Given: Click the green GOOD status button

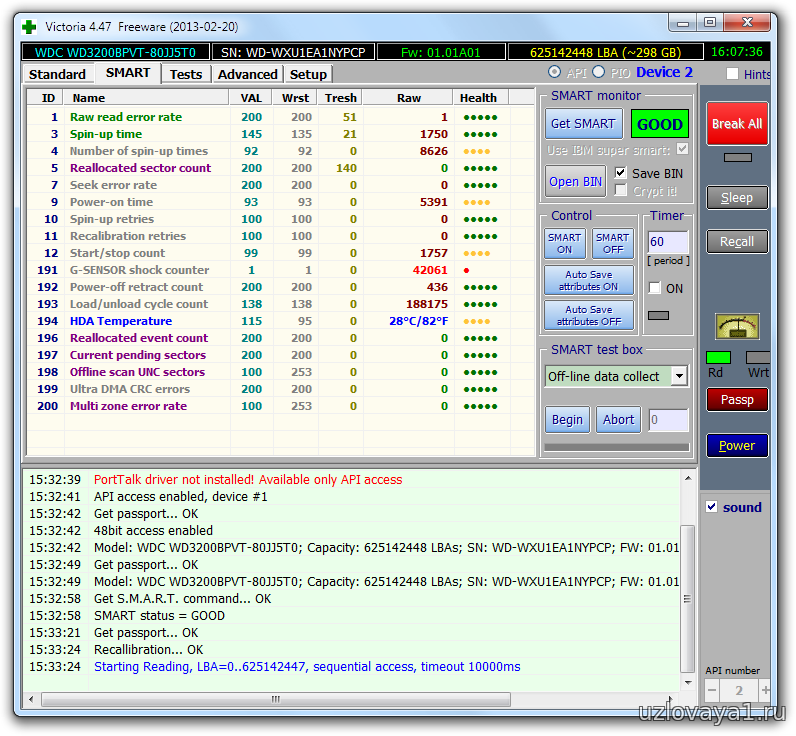Looking at the screenshot, I should pos(659,124).
